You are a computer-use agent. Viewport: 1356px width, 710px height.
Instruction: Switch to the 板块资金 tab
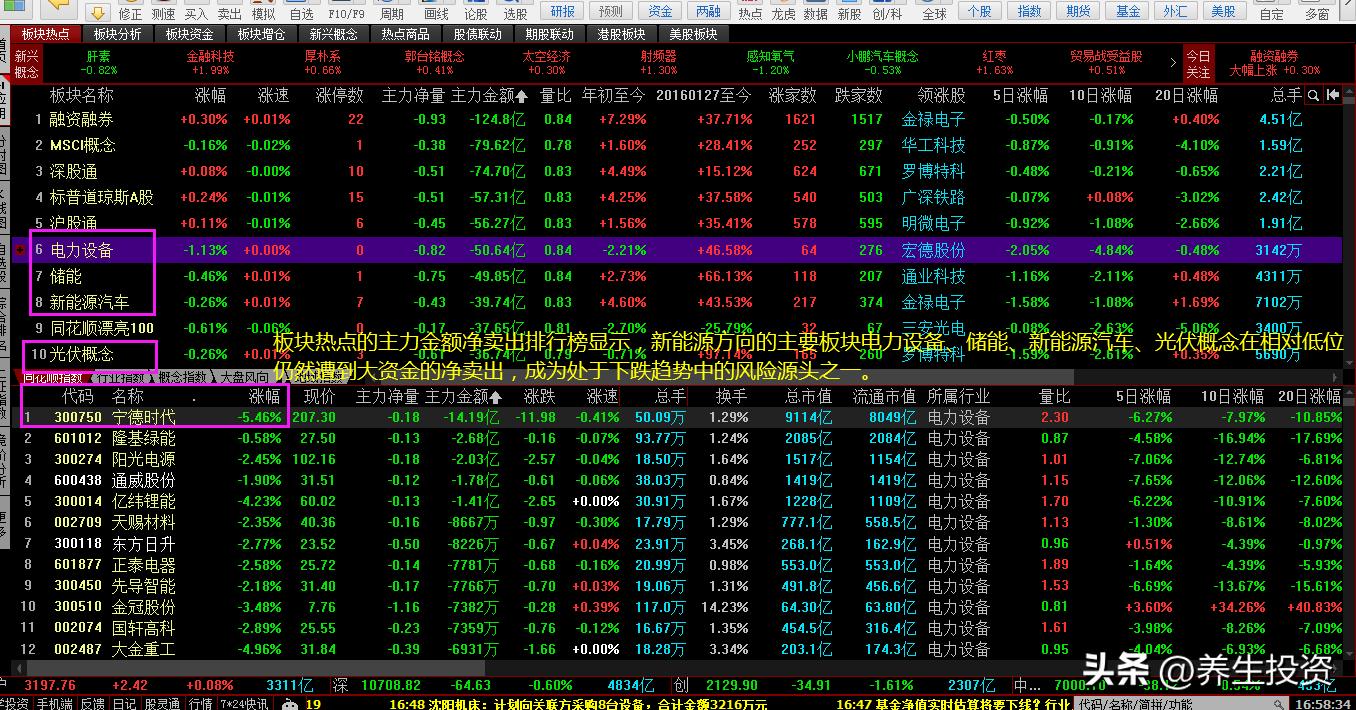point(190,34)
